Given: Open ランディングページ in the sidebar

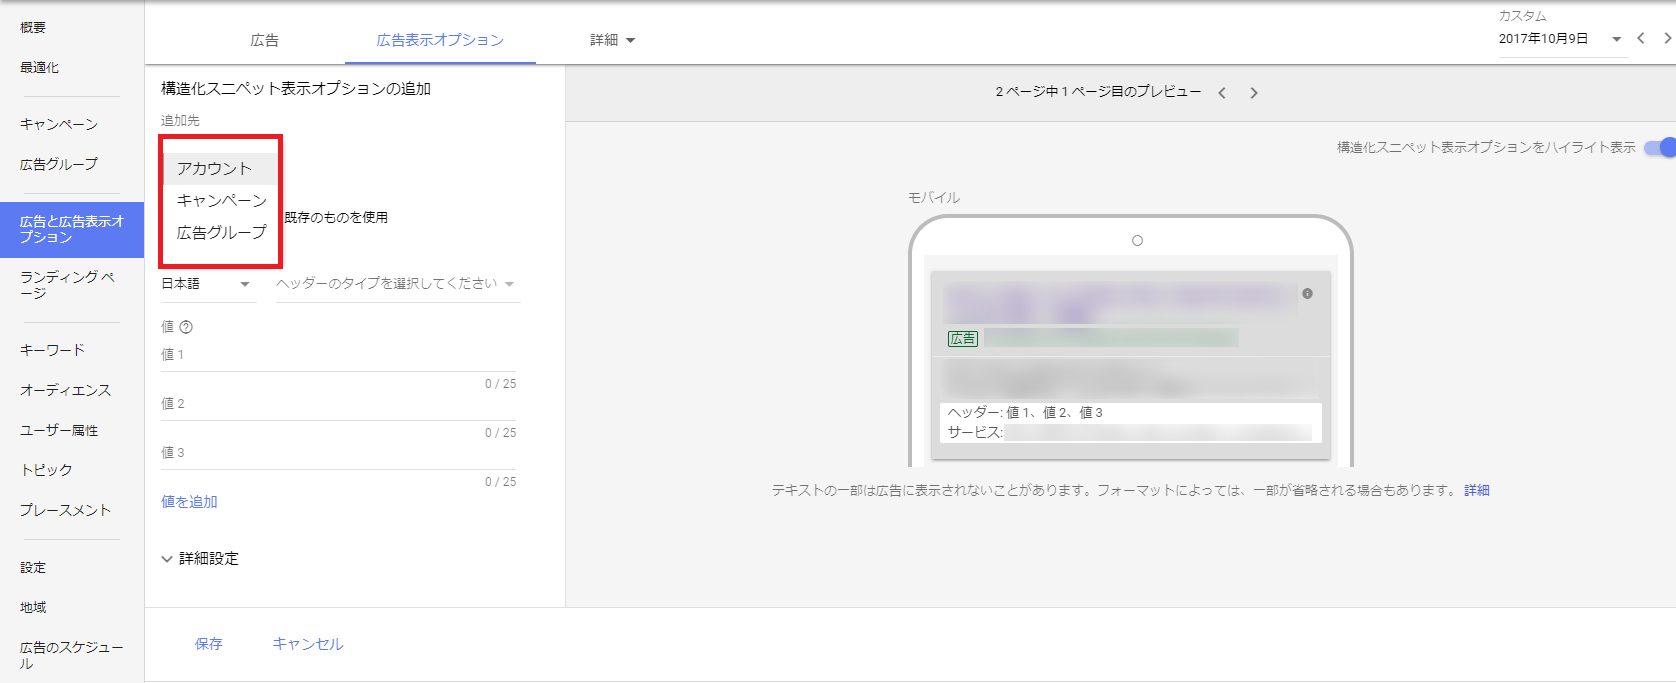Looking at the screenshot, I should pyautogui.click(x=68, y=284).
